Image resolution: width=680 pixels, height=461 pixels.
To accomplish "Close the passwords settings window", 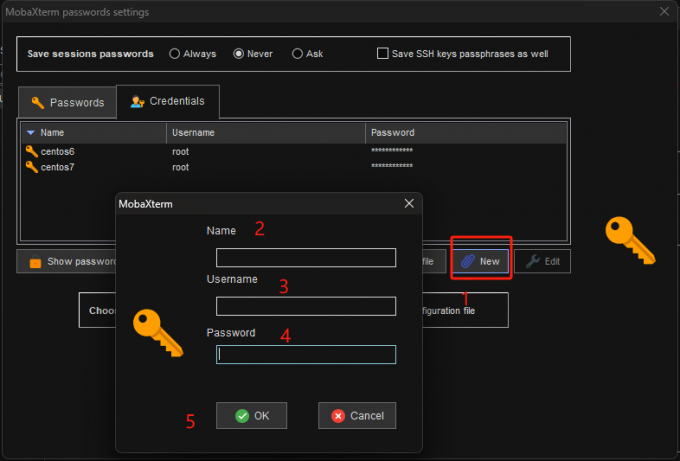I will pos(664,12).
